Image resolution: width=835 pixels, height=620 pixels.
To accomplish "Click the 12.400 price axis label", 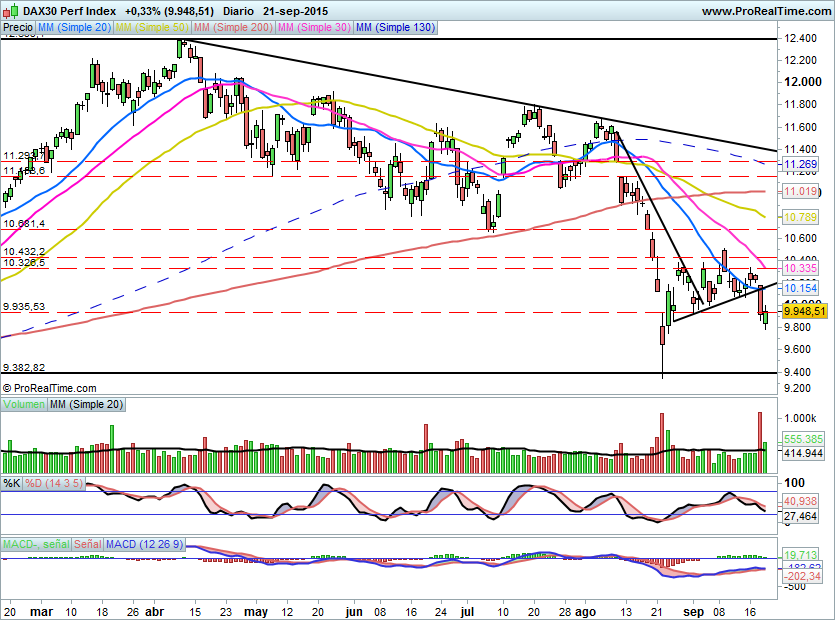I will [800, 38].
